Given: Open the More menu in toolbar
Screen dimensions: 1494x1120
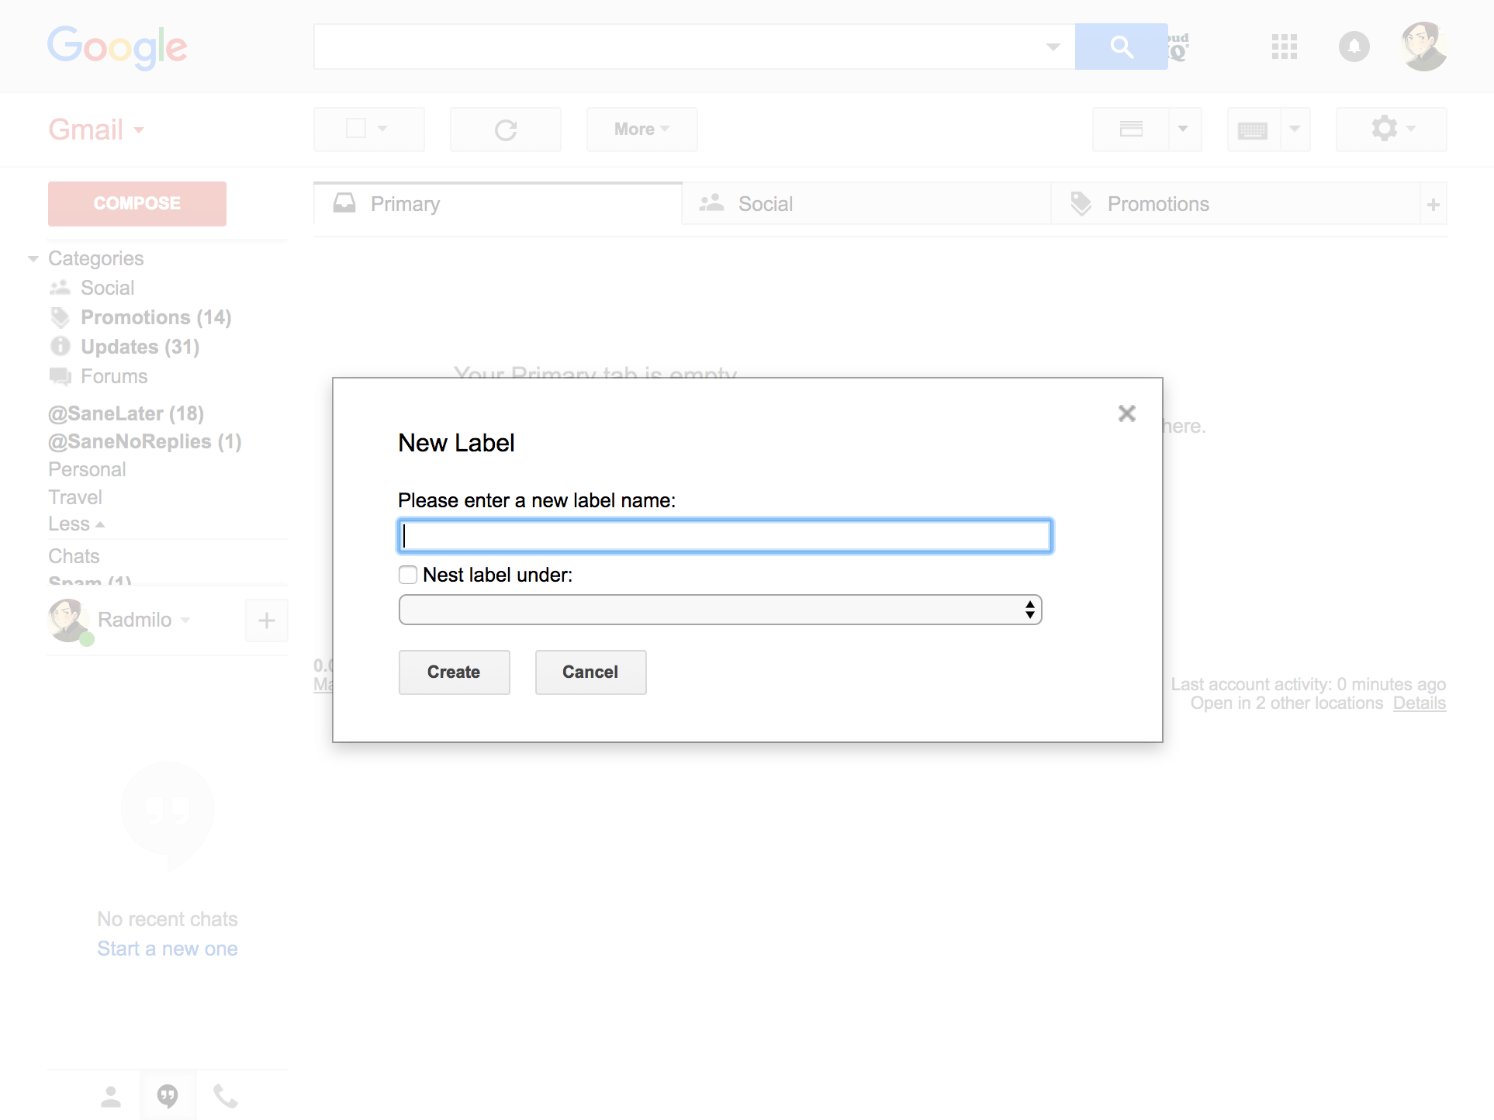Looking at the screenshot, I should click(641, 129).
